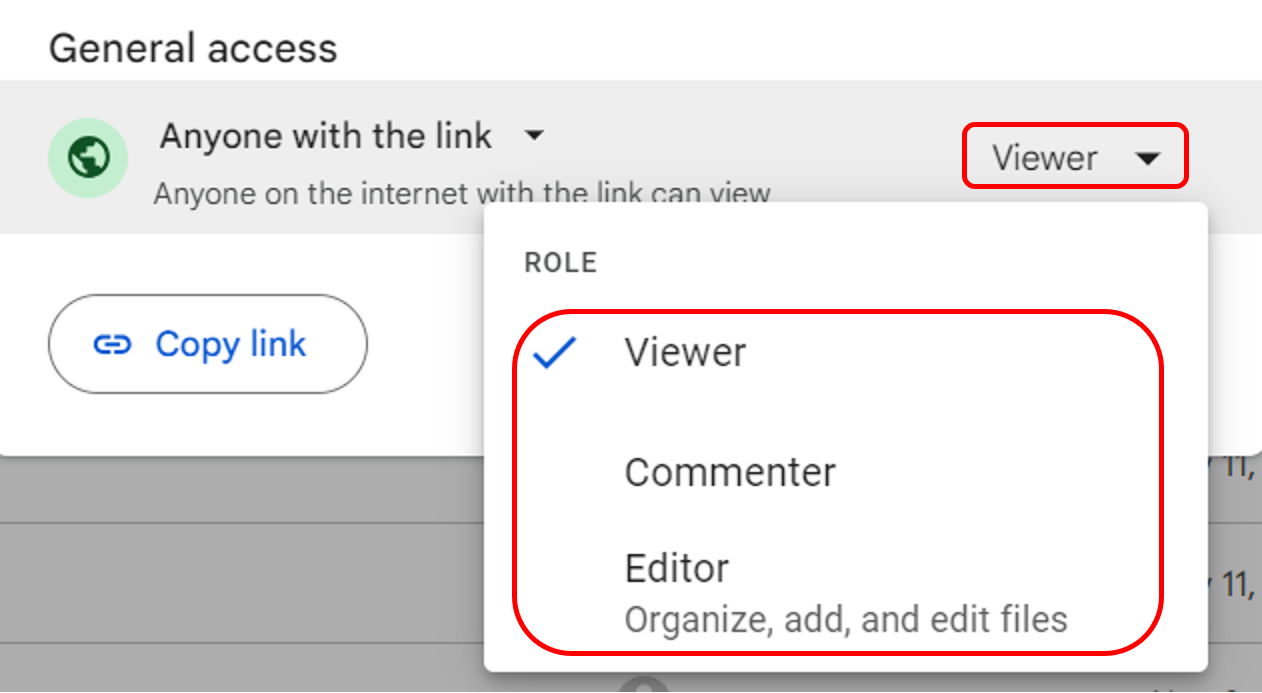Click the chain-link icon in Copy link
Screen dimensions: 1262x693
[112, 345]
